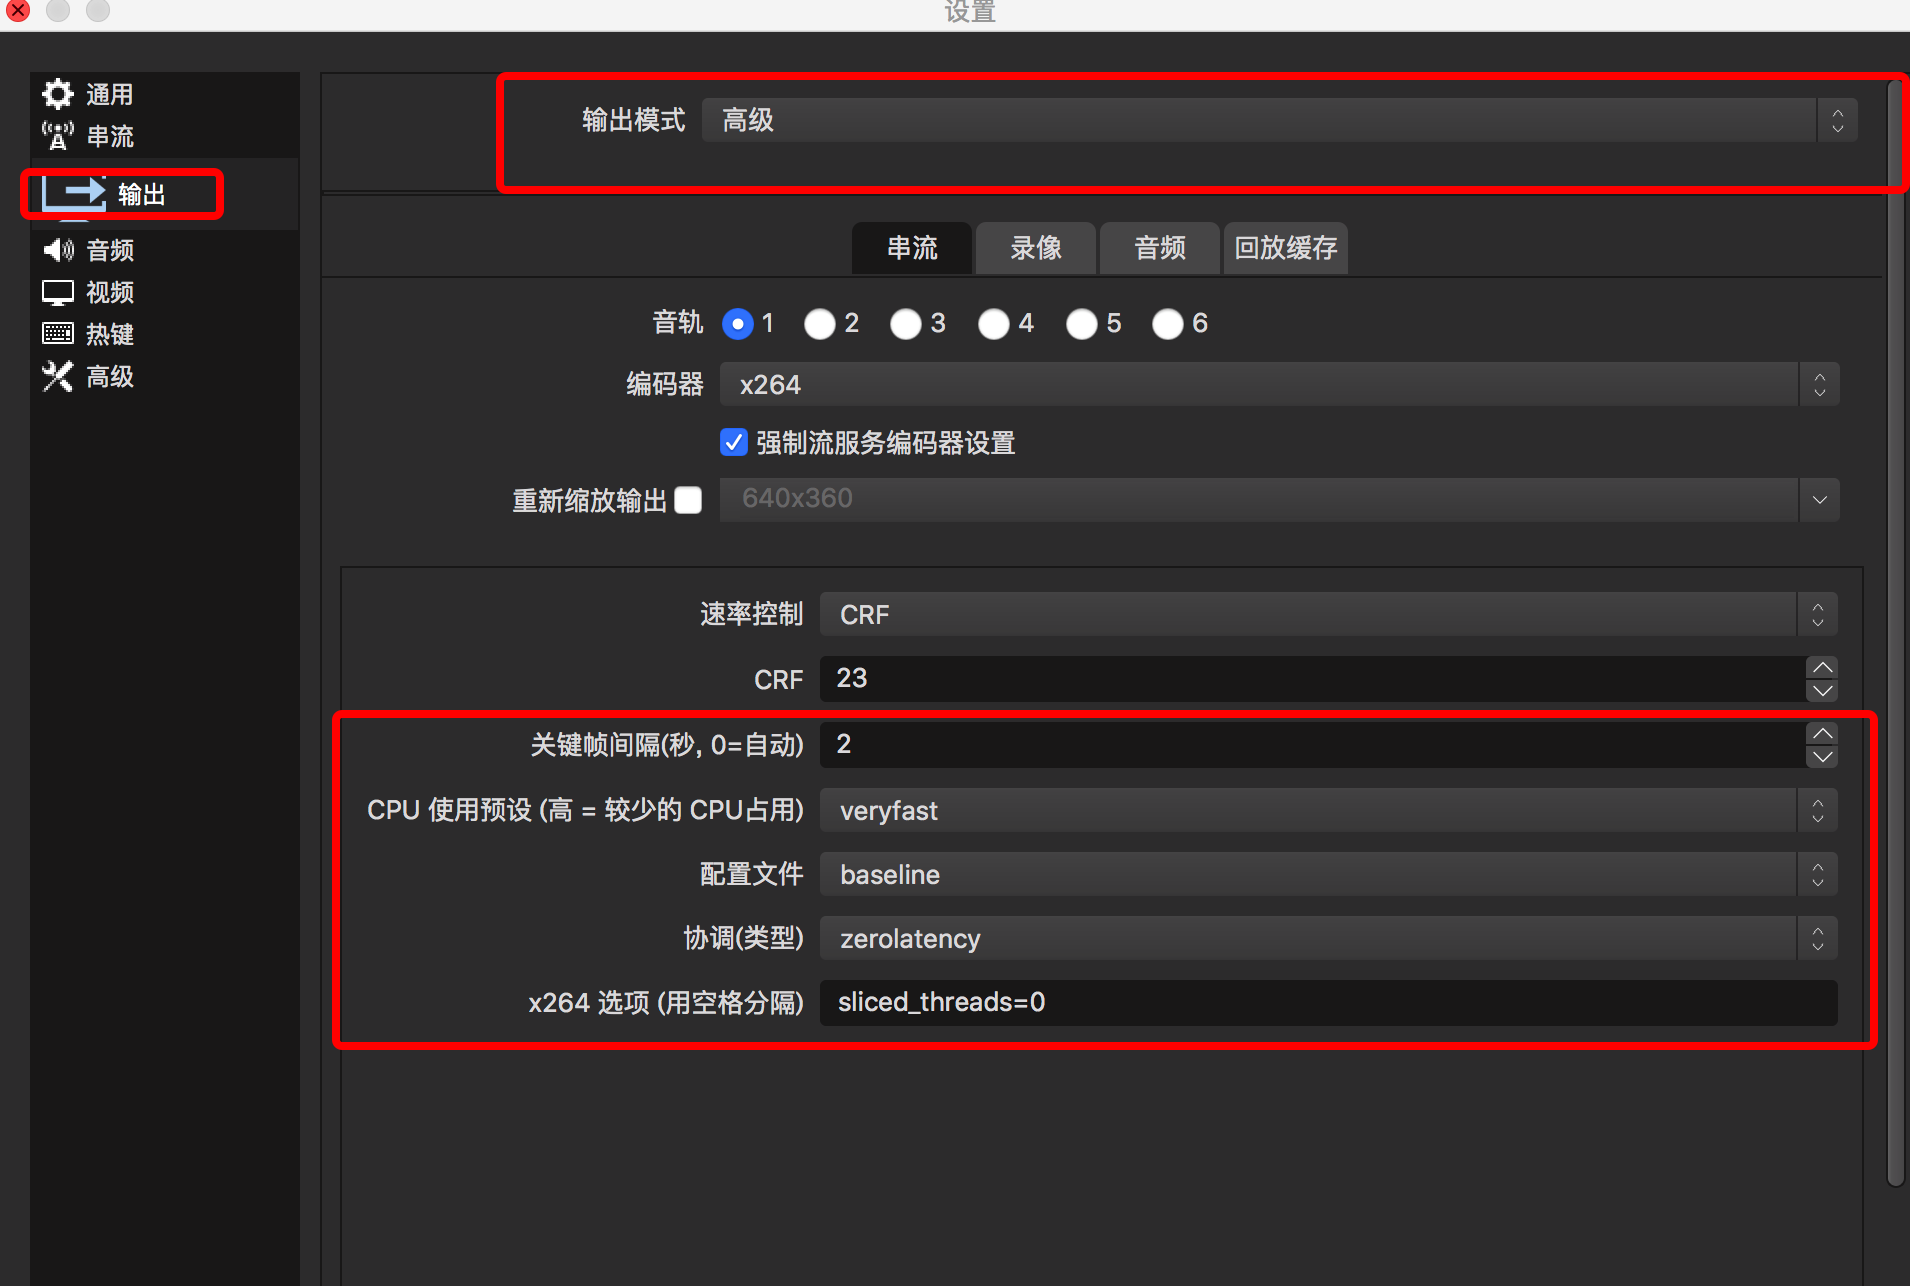Viewport: 1910px width, 1286px height.
Task: Open the 音频 speaker icon in sidebar
Action: click(58, 250)
